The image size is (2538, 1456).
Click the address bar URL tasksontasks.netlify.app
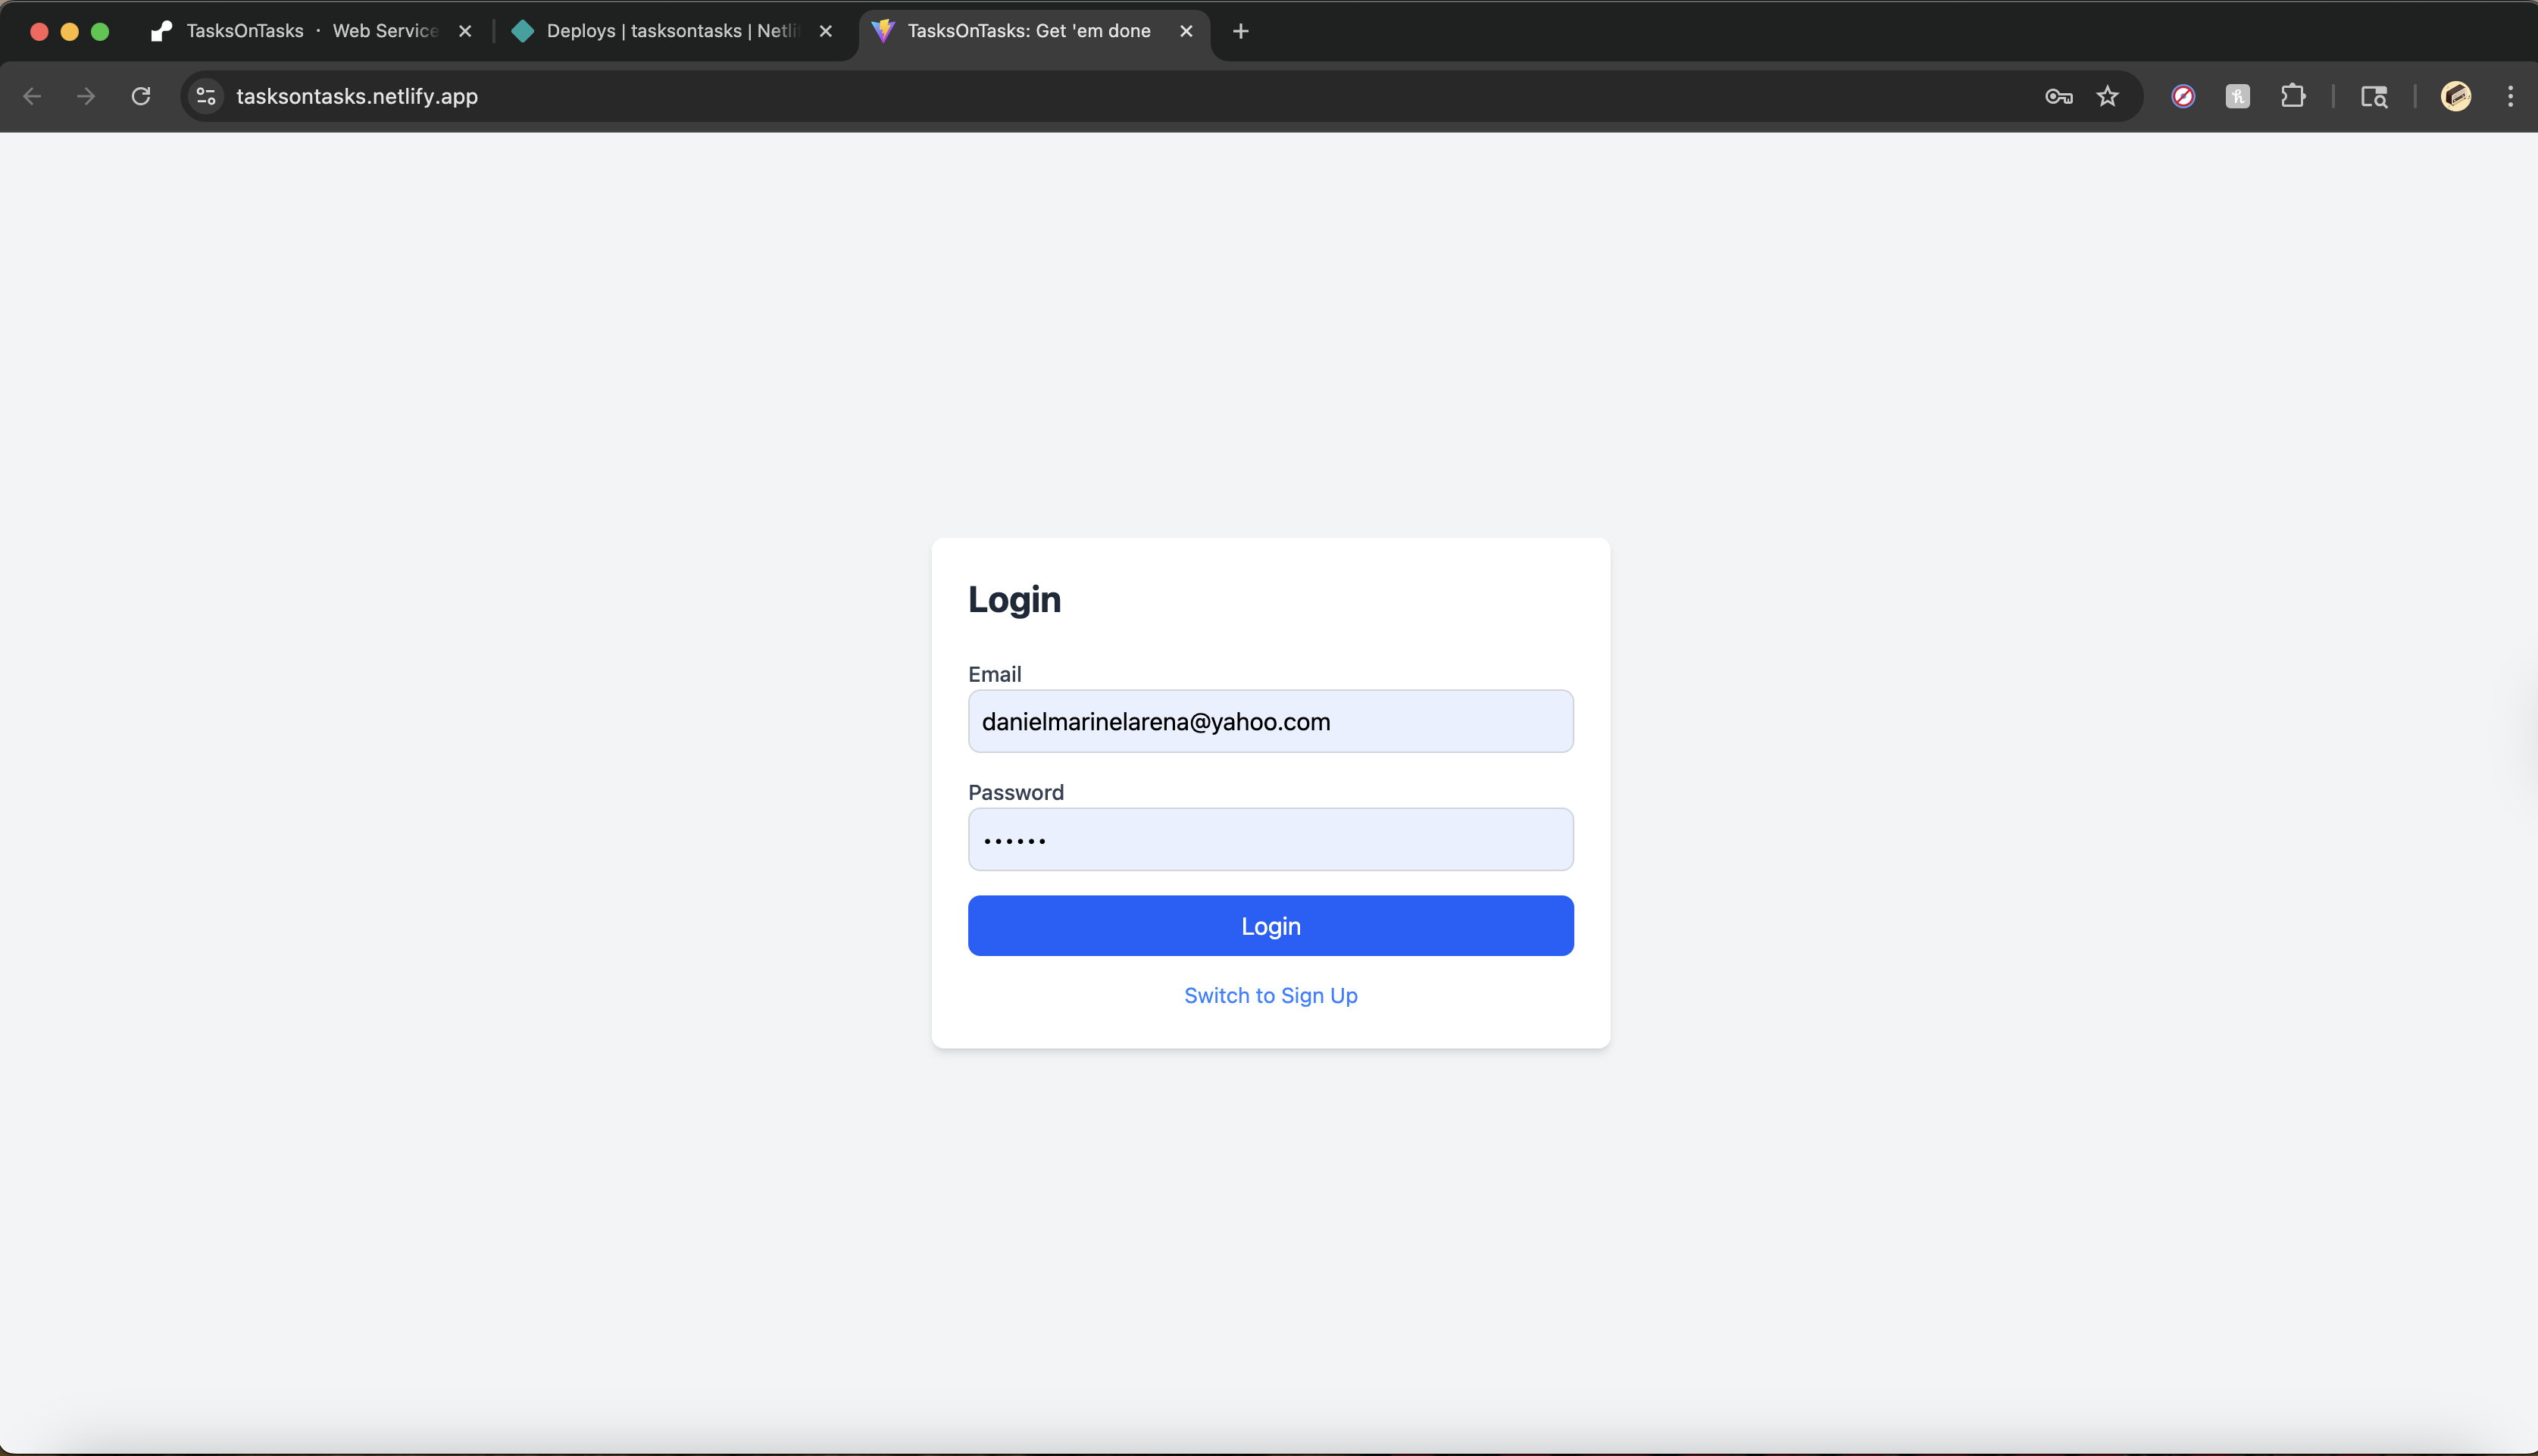point(357,96)
